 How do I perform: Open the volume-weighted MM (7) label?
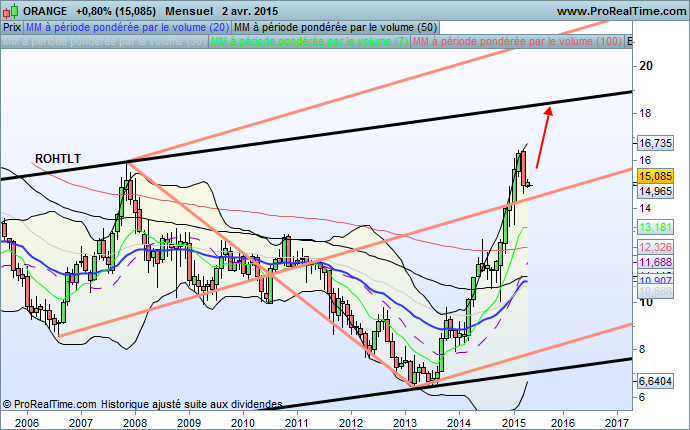click(x=309, y=41)
